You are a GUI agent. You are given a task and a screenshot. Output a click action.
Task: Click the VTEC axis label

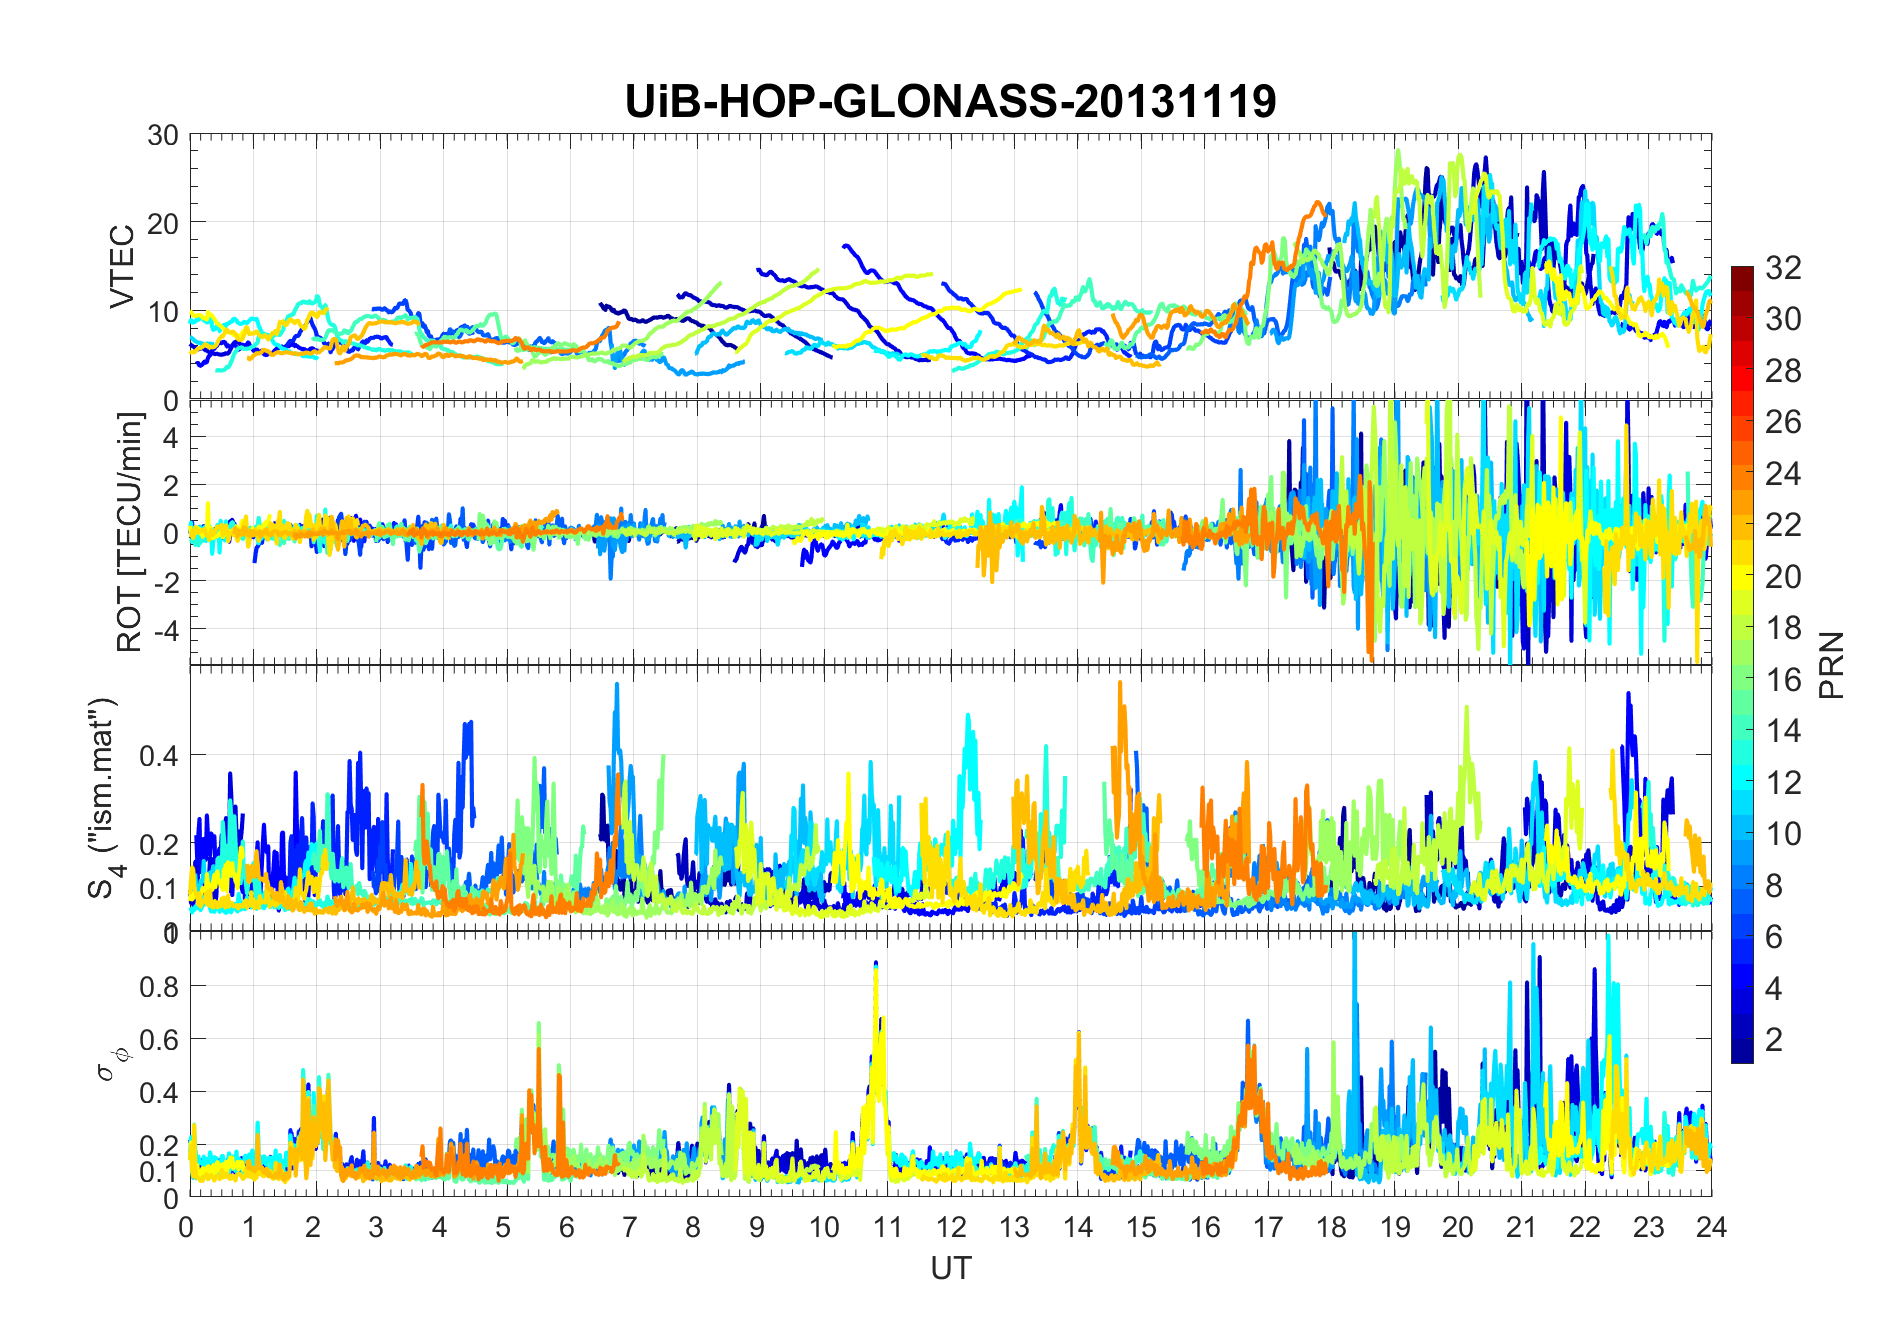coord(122,267)
